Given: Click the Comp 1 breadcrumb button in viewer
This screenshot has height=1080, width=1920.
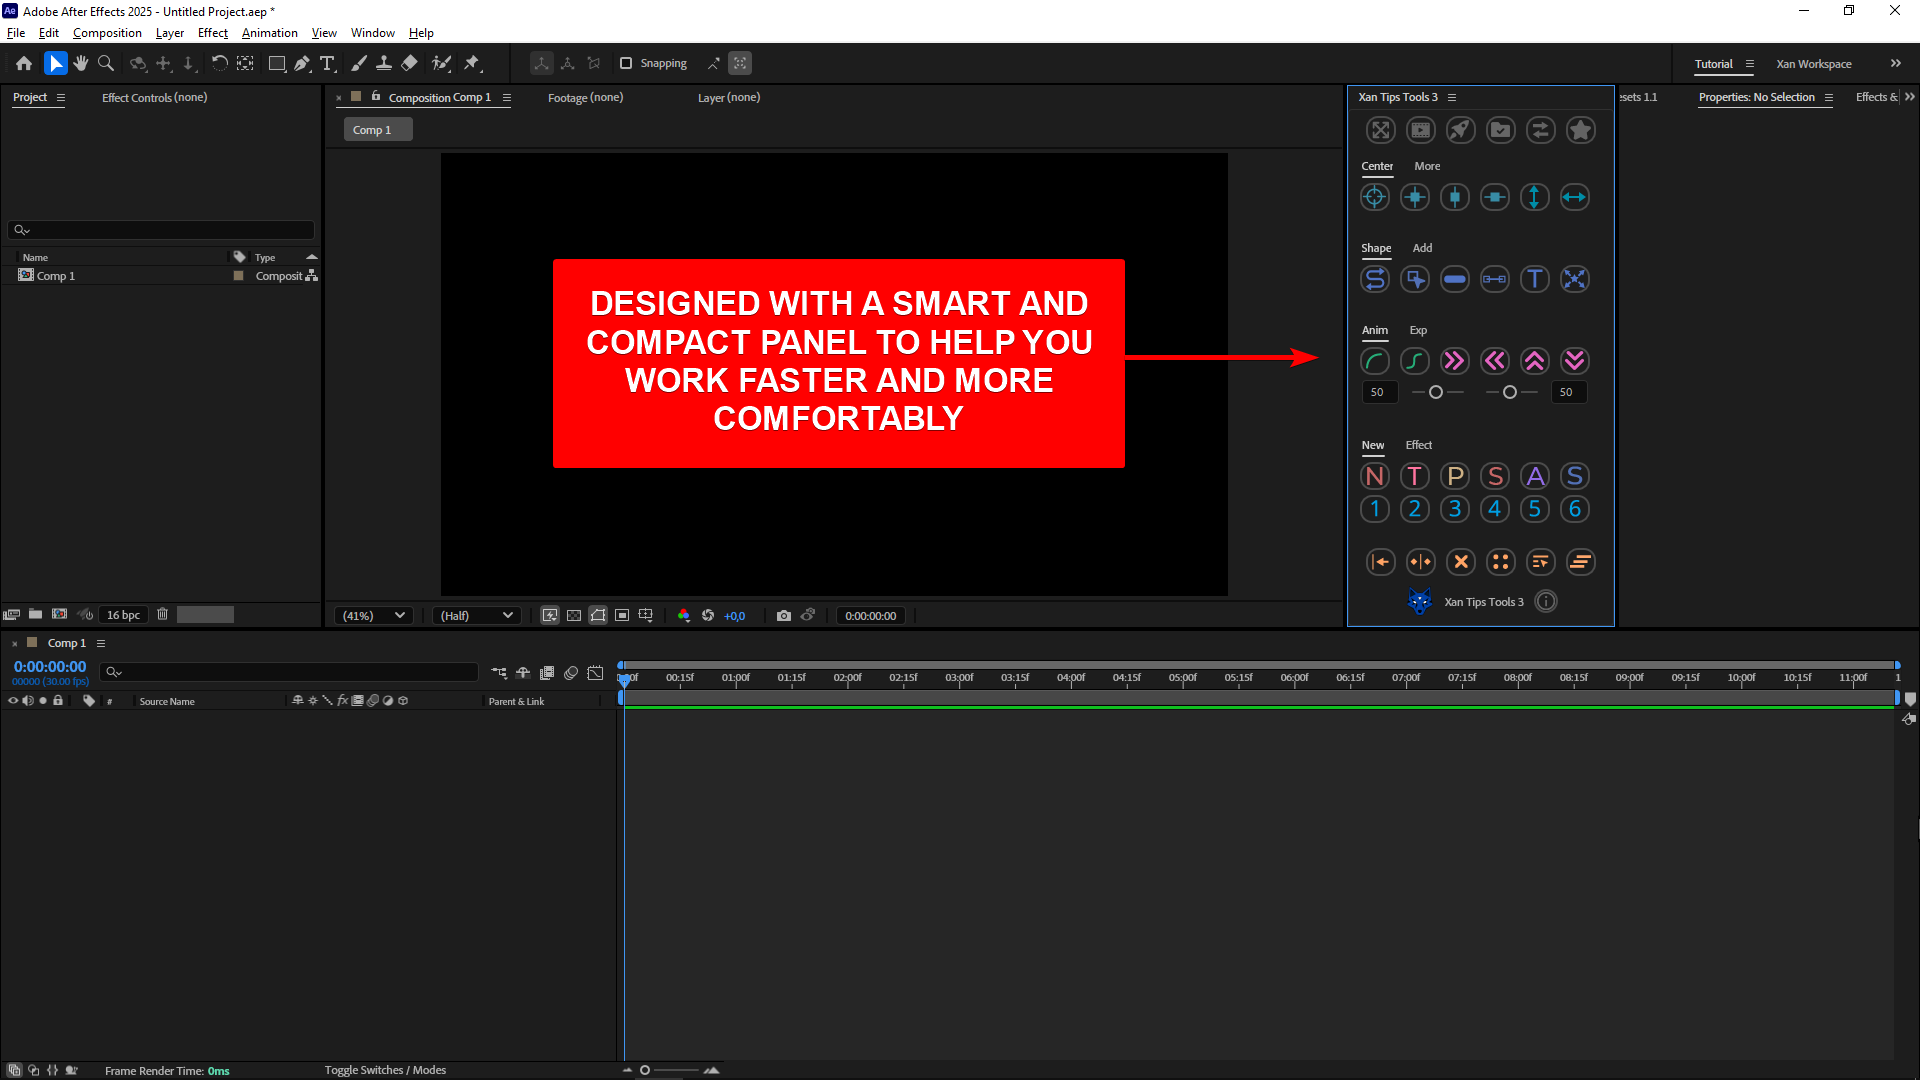Looking at the screenshot, I should click(x=378, y=130).
